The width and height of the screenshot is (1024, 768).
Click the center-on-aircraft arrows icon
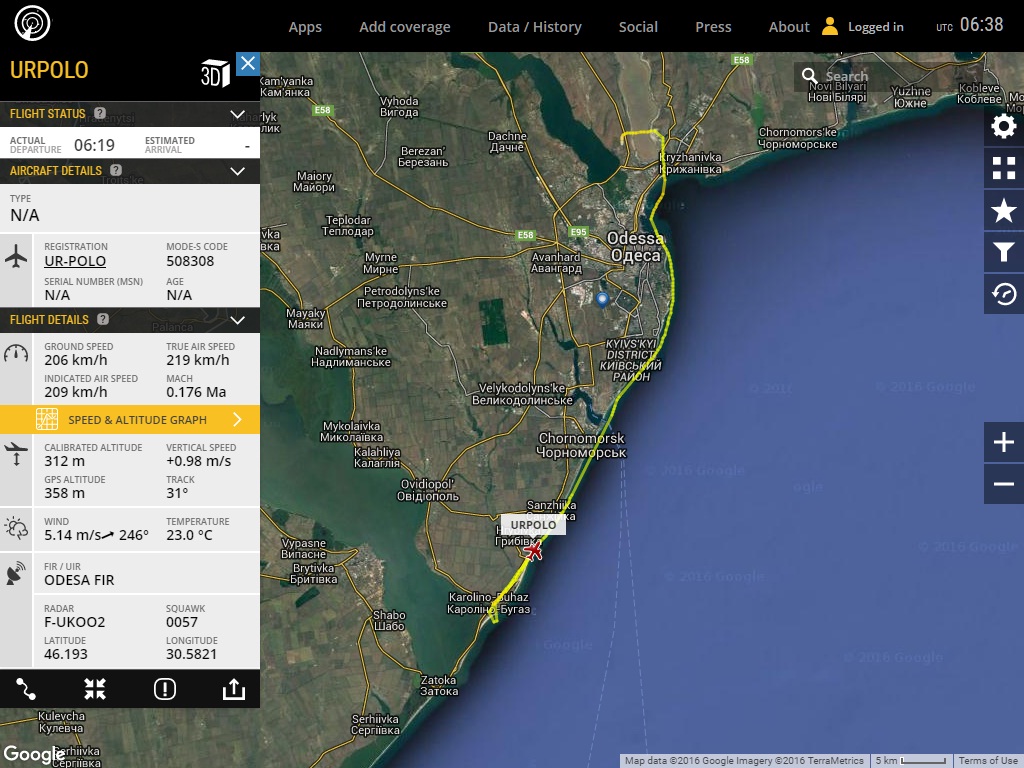coord(95,688)
